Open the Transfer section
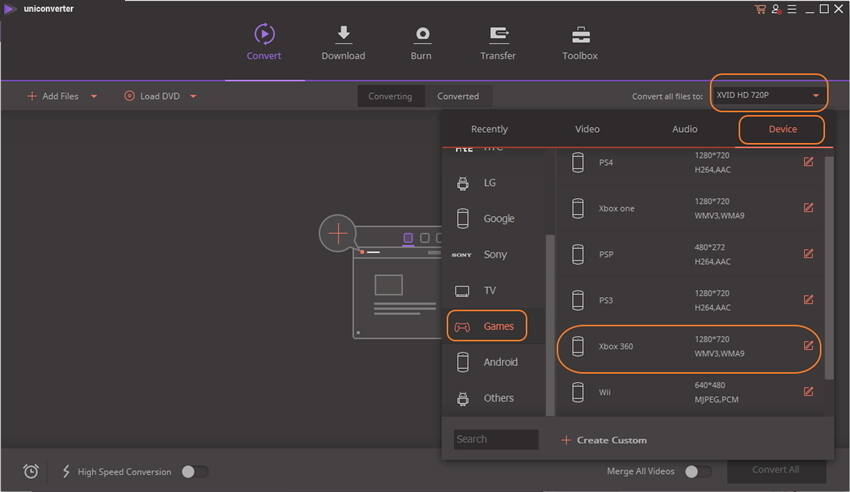850x492 pixels. coord(498,42)
